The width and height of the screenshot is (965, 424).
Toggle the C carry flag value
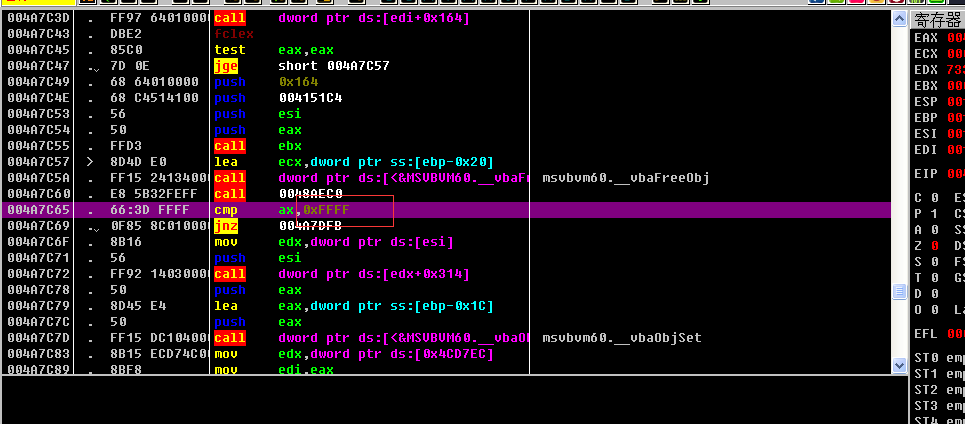[x=936, y=198]
